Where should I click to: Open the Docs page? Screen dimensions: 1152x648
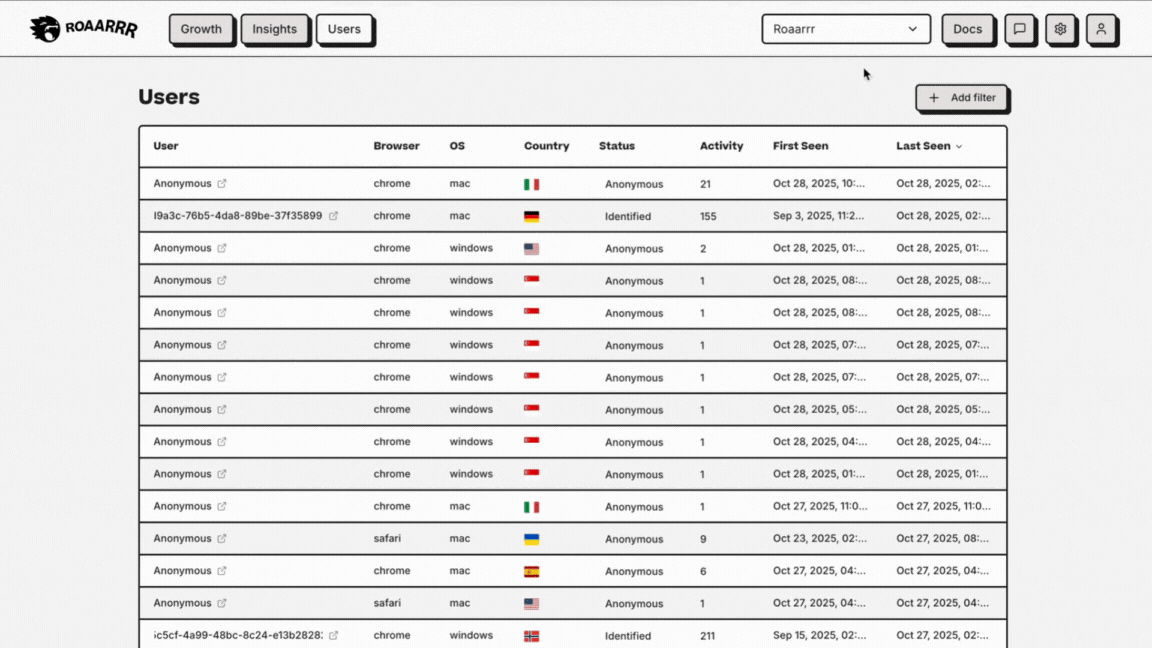click(x=967, y=29)
